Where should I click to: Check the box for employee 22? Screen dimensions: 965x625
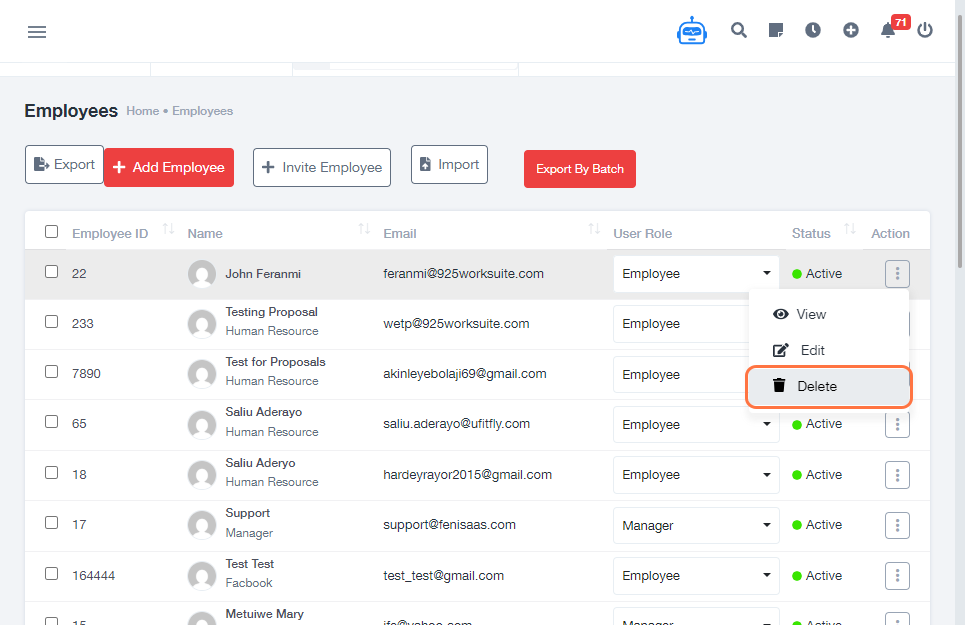click(52, 272)
